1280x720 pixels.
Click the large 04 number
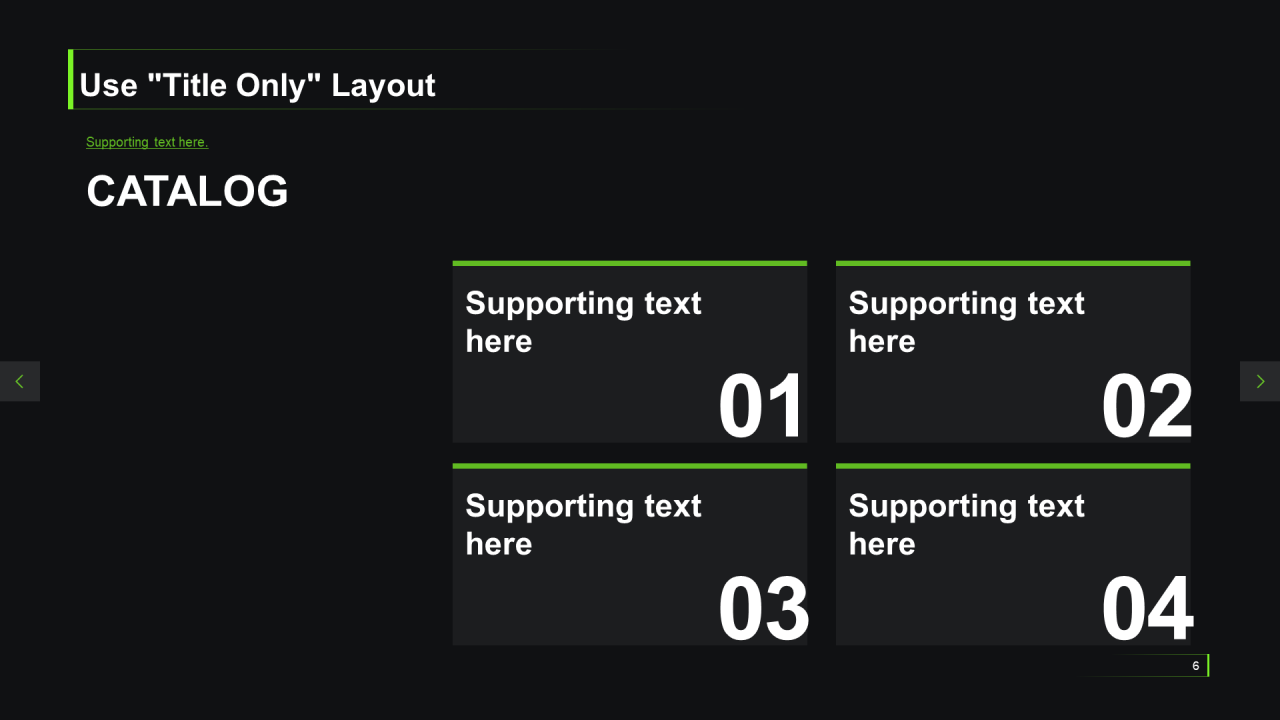(1148, 609)
